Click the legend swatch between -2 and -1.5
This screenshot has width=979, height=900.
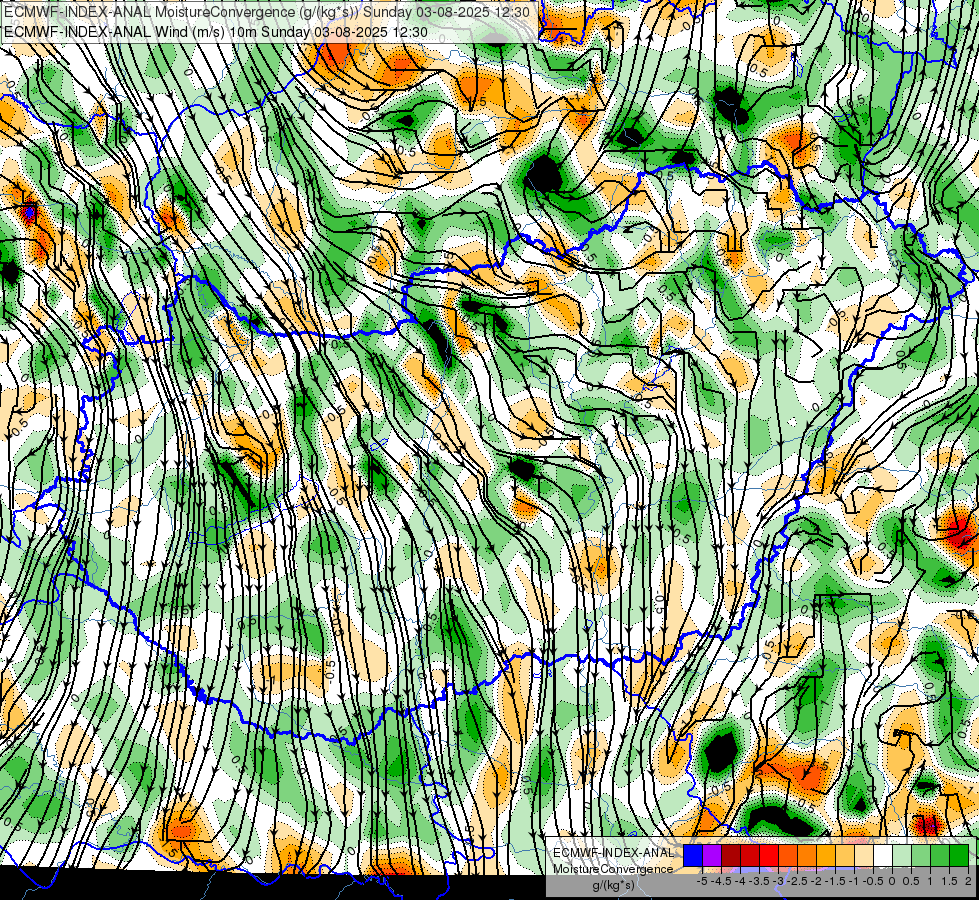tap(826, 856)
